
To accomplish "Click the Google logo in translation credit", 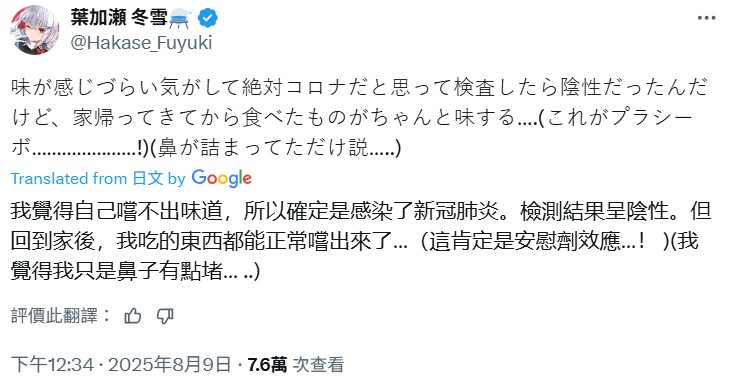I will 221,178.
